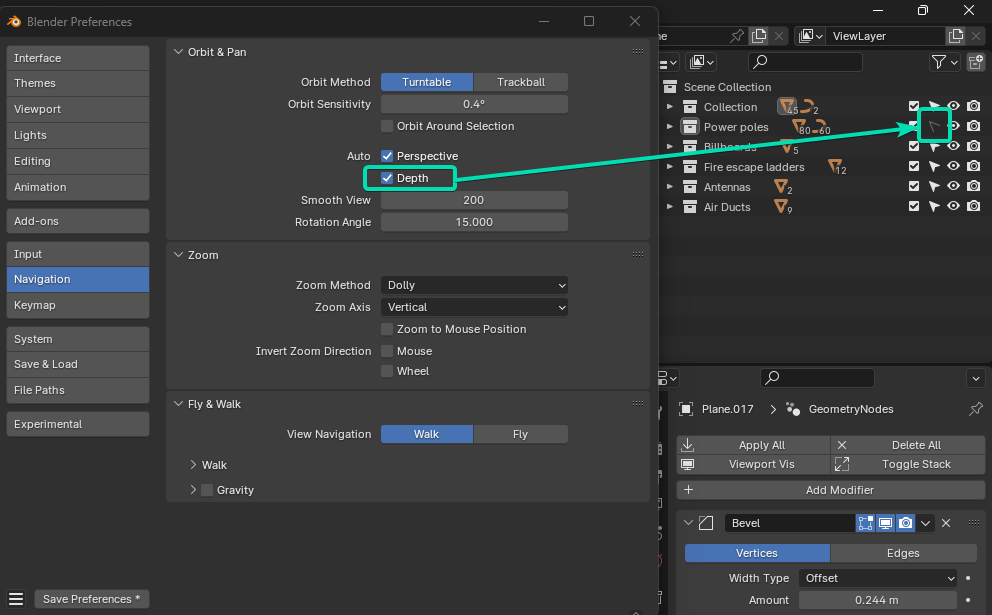
Task: Click the pin scene icon in top bar
Action: [x=736, y=36]
